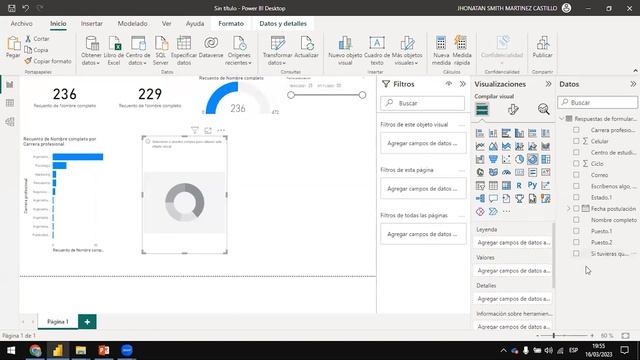Select the map (globe) visualization
The width and height of the screenshot is (640, 360).
coord(480,172)
